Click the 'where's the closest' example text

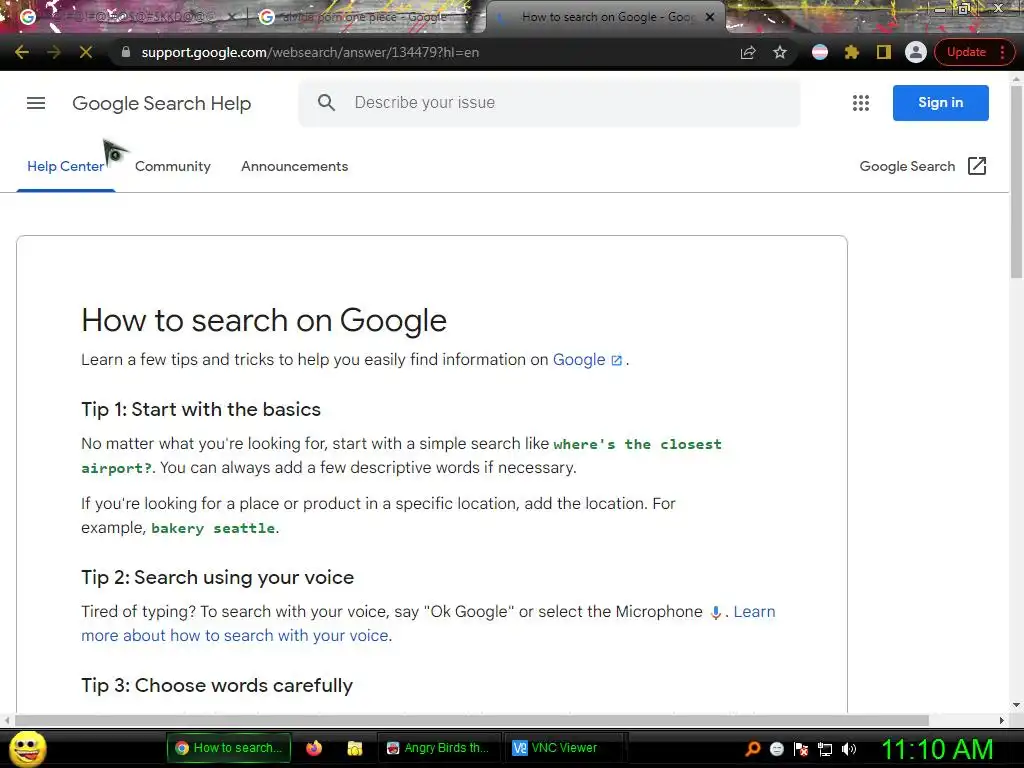[637, 444]
